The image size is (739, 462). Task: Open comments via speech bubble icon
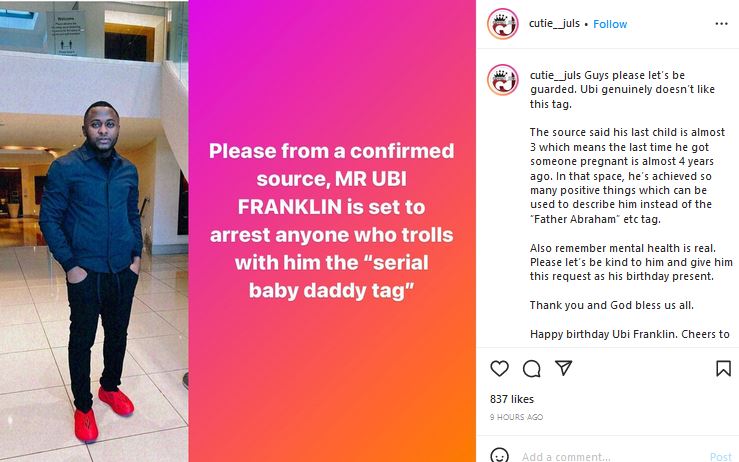pyautogui.click(x=532, y=368)
